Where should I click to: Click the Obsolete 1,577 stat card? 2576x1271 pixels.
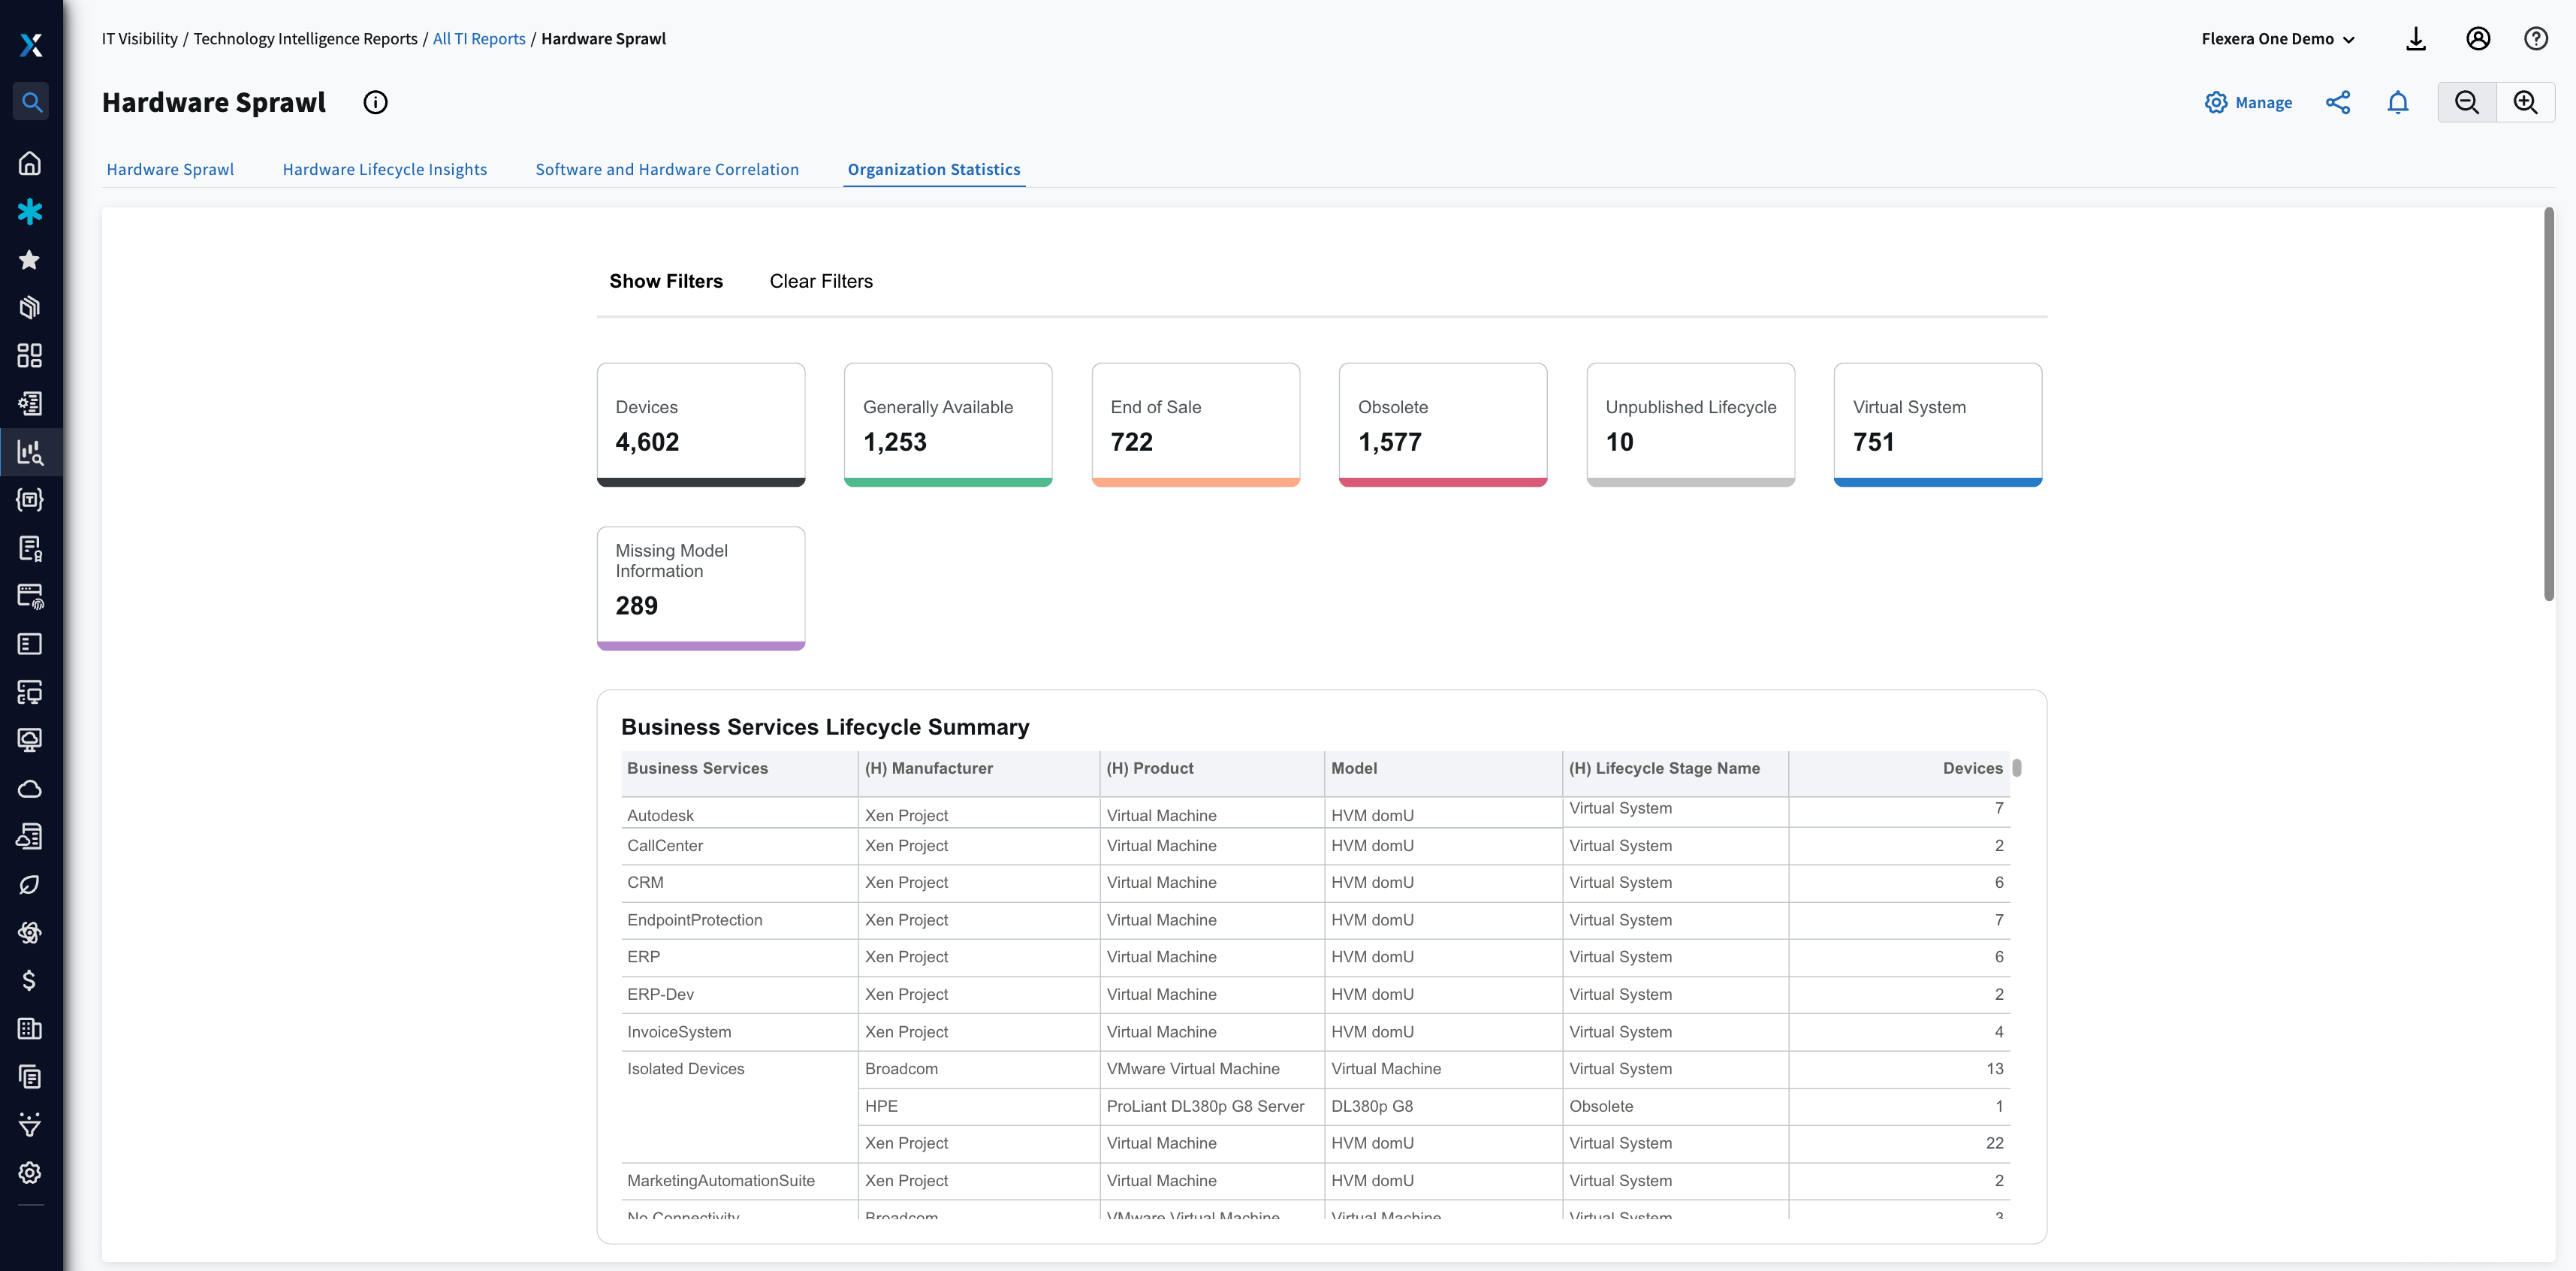pos(1442,424)
